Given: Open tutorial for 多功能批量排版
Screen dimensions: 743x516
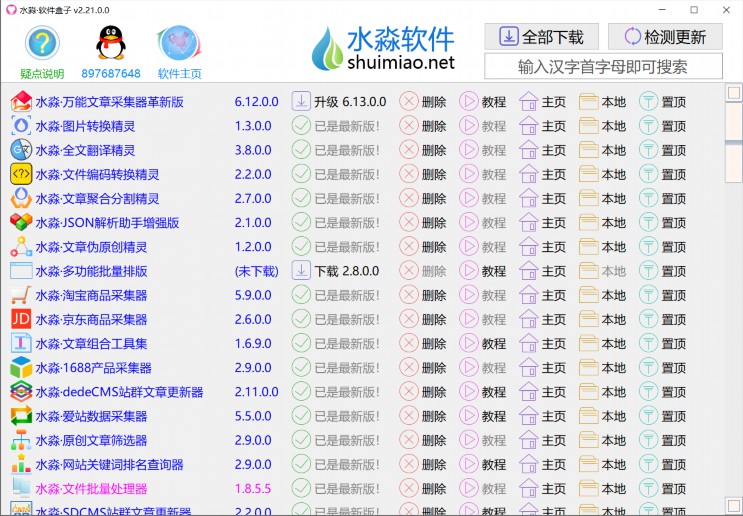Looking at the screenshot, I should click(482, 271).
